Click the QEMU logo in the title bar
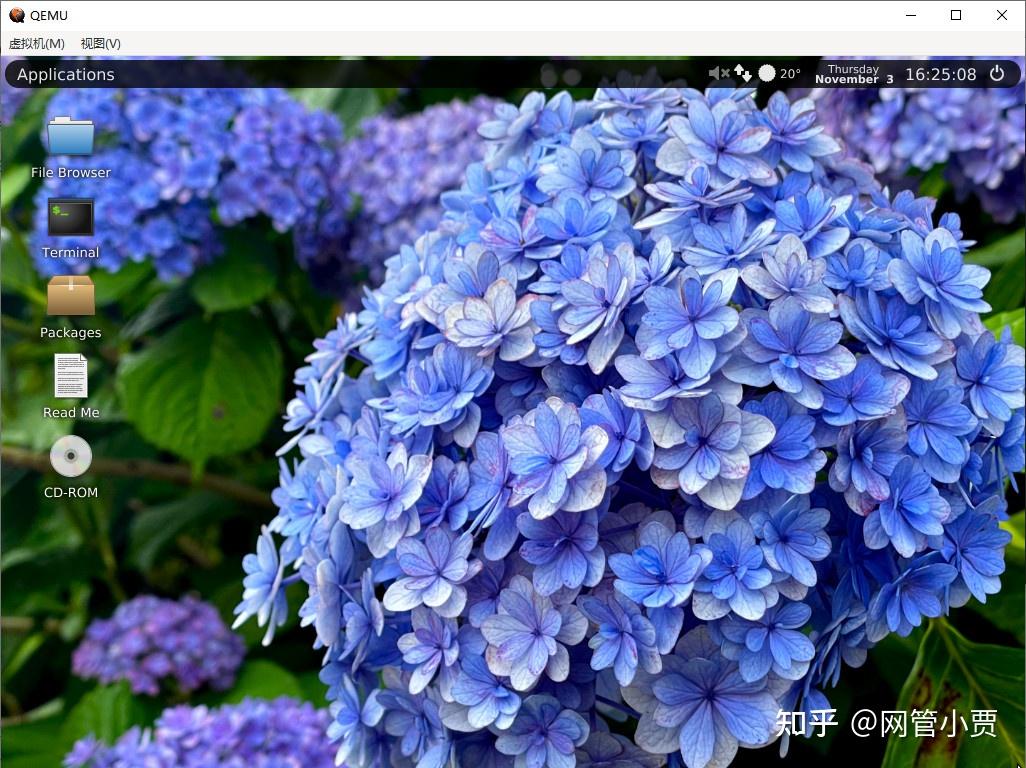 [16, 15]
